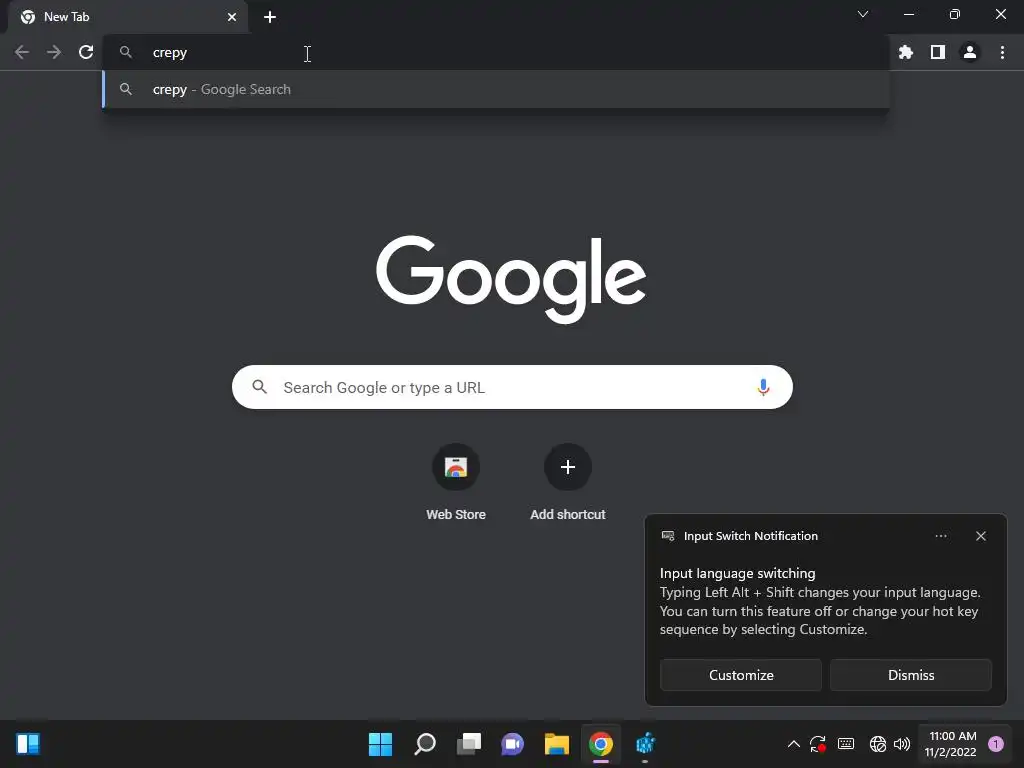Image resolution: width=1024 pixels, height=768 pixels.
Task: Click address bar containing crepy
Action: pos(496,52)
